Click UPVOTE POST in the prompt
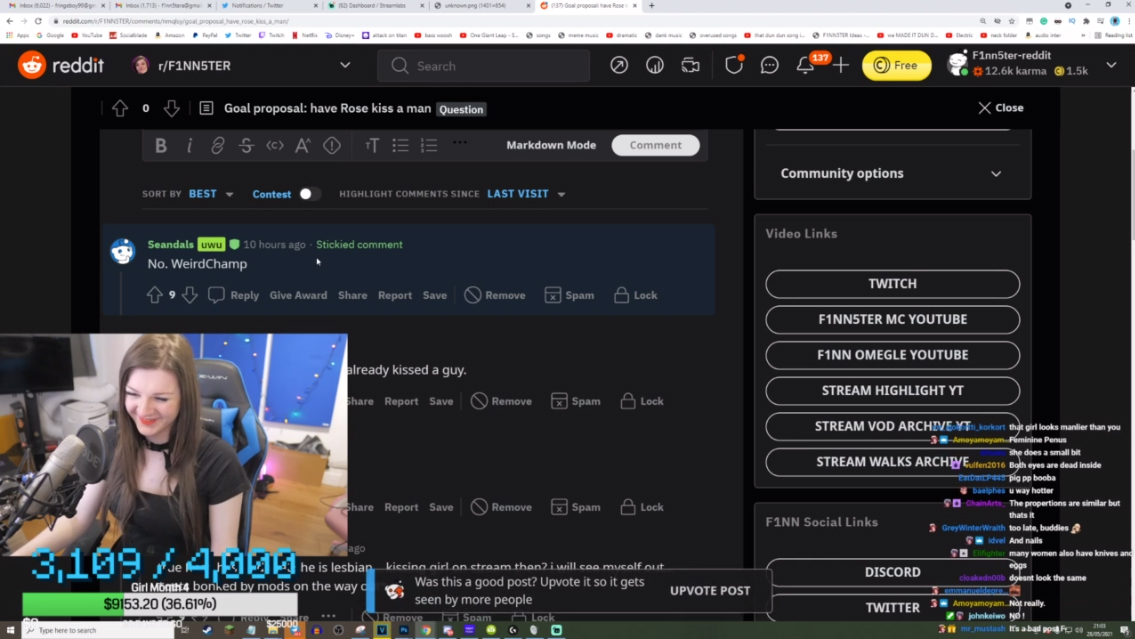The width and height of the screenshot is (1135, 639). [710, 591]
